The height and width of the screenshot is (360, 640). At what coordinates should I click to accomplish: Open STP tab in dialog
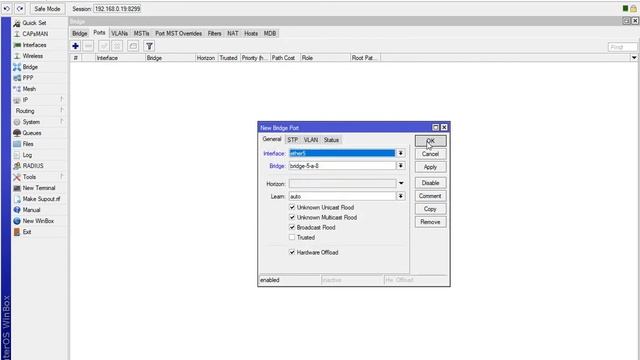(292, 140)
